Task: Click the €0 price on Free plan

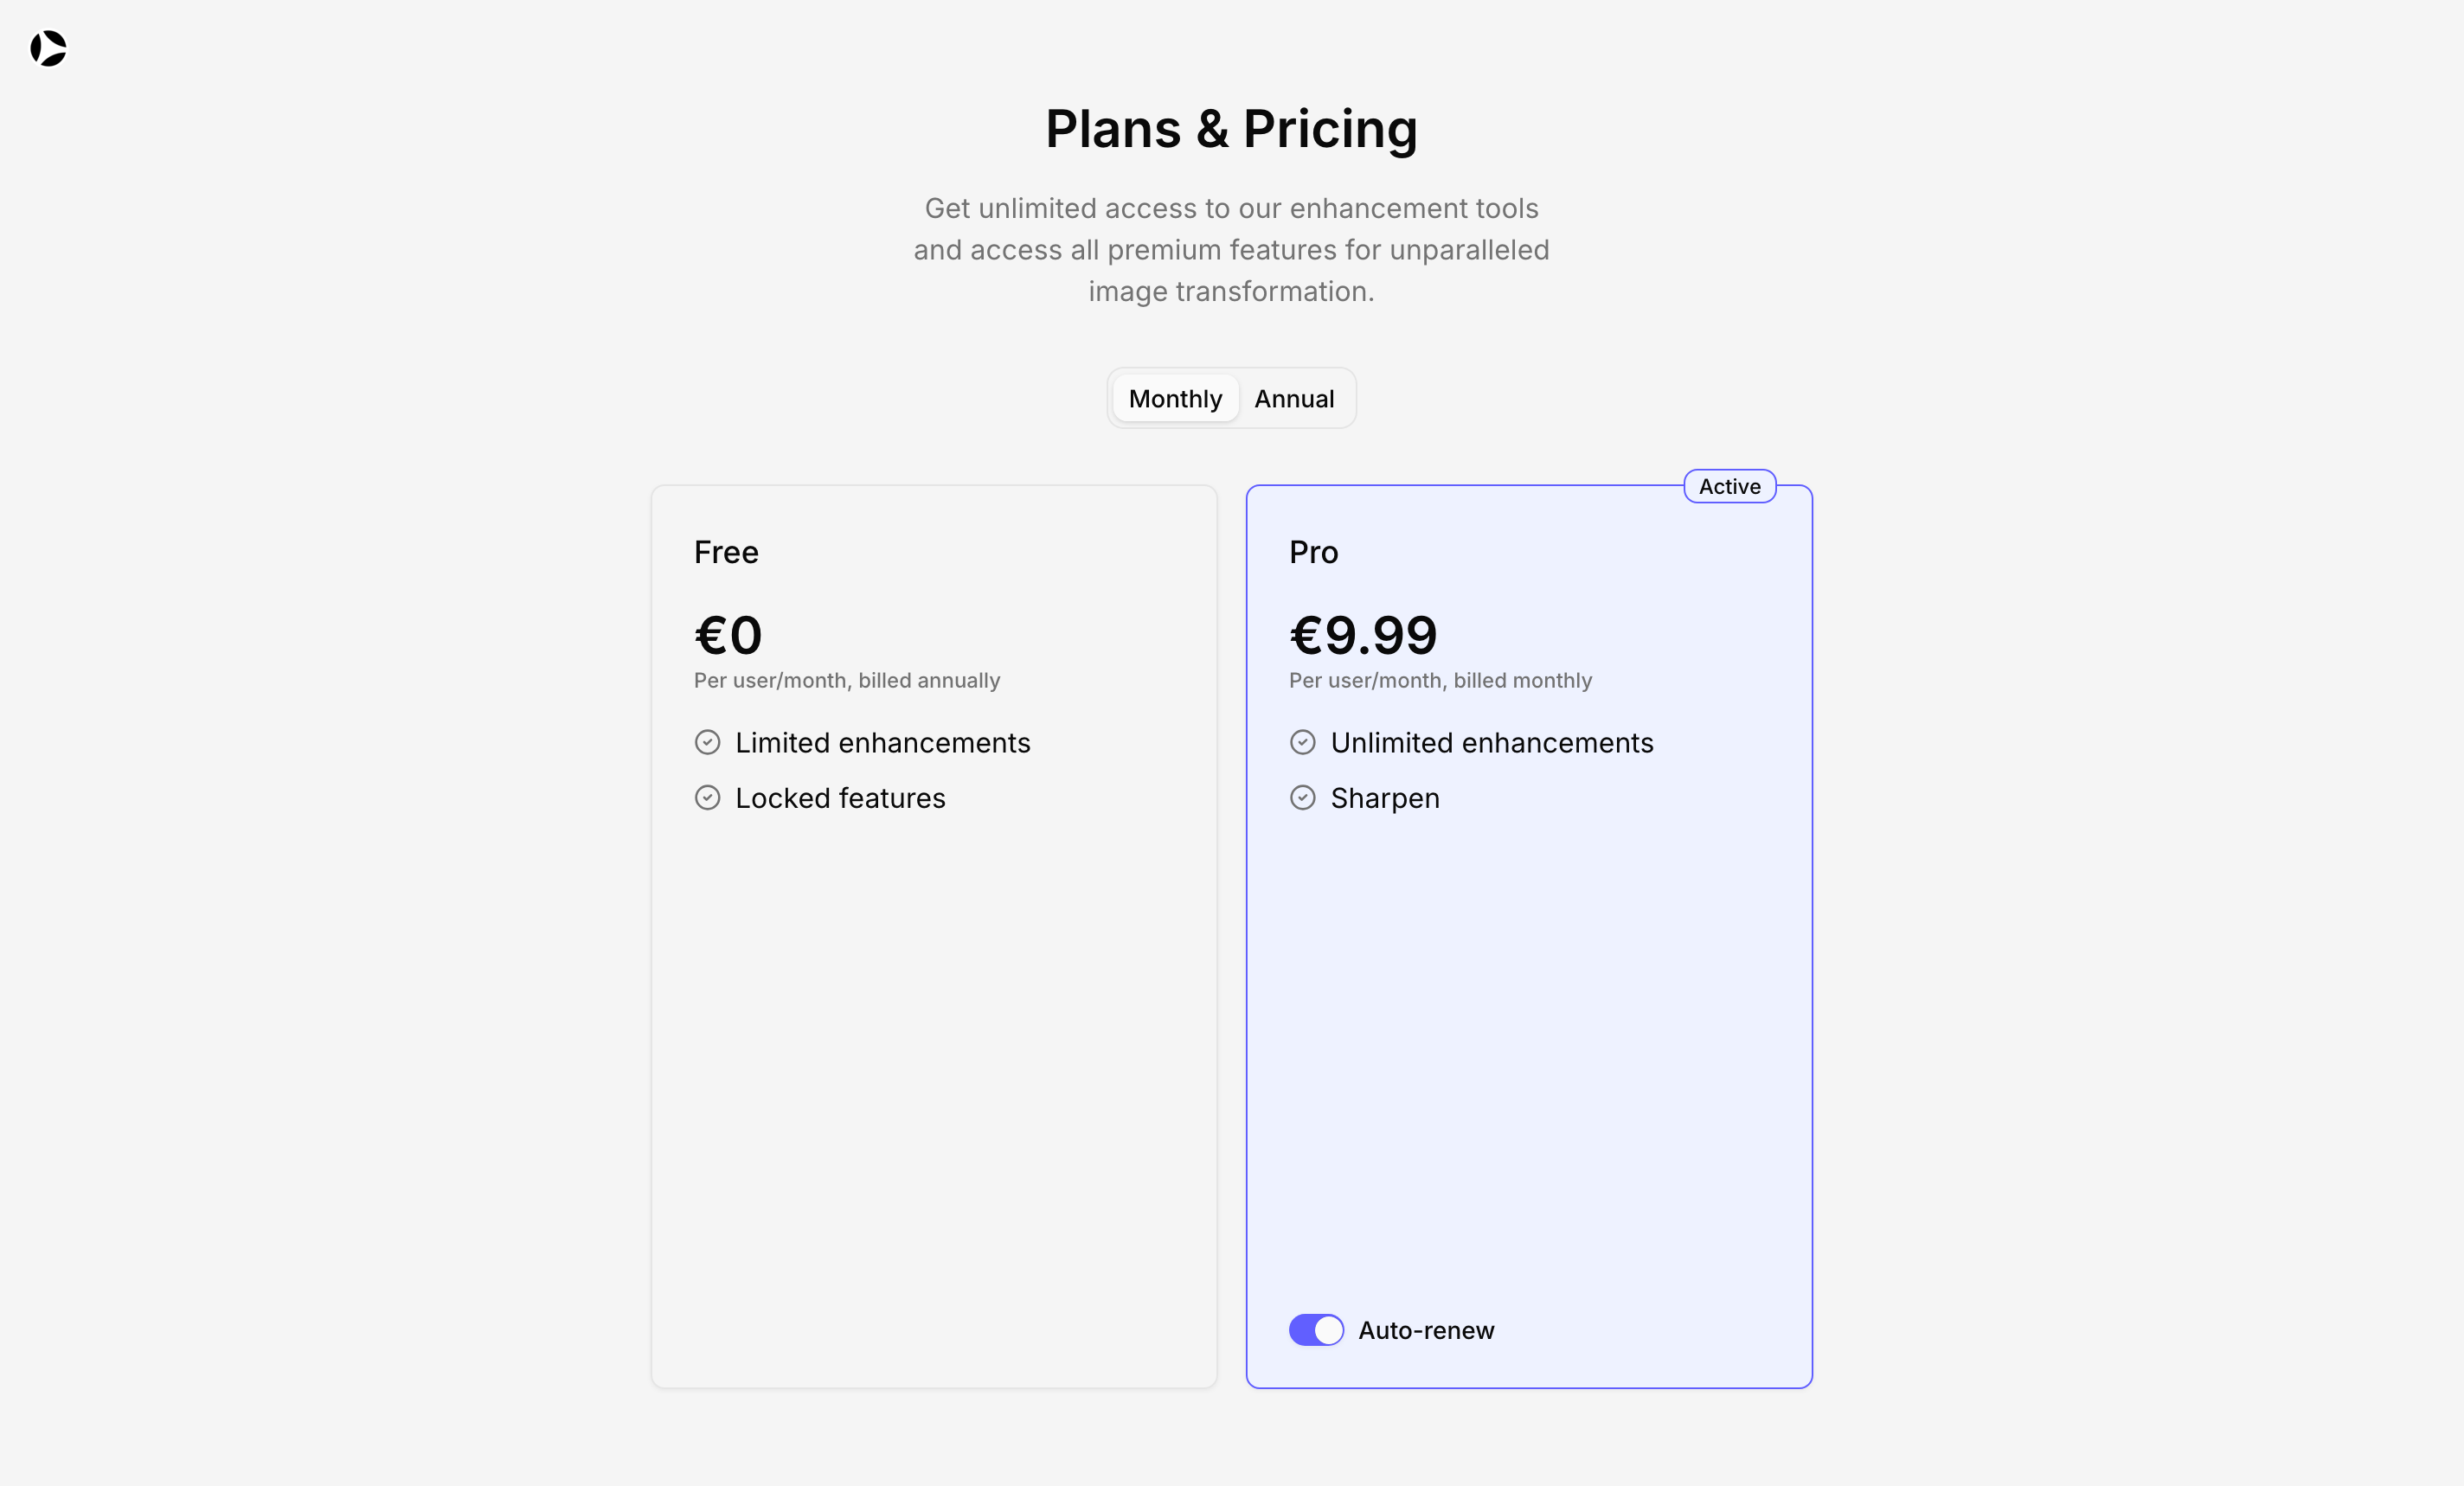Action: (x=728, y=635)
